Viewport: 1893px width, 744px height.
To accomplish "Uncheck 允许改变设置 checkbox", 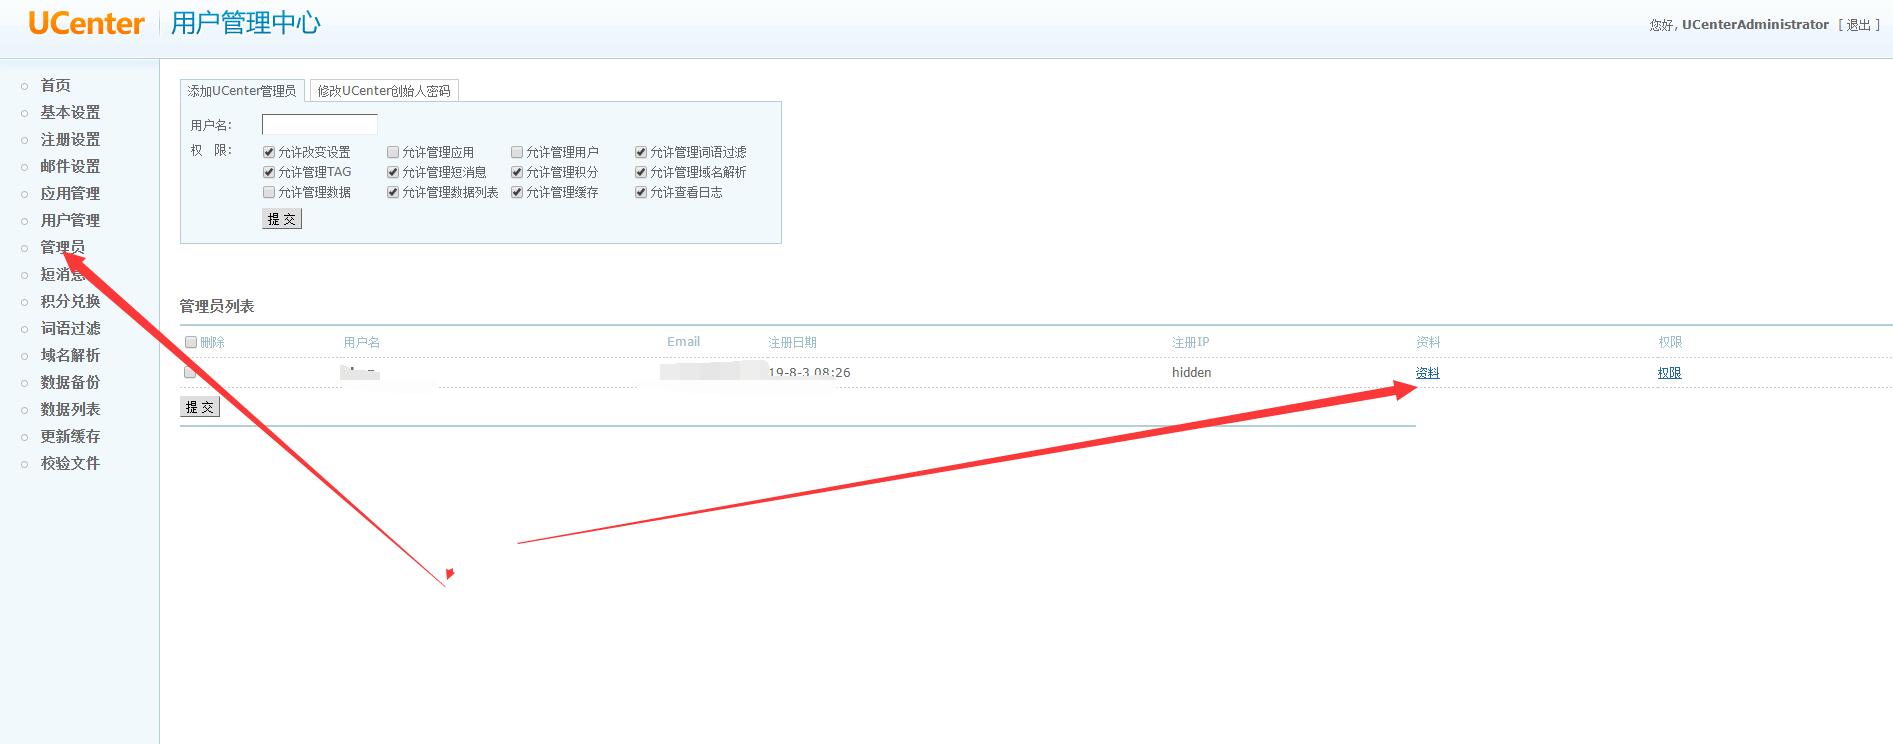I will [x=269, y=152].
